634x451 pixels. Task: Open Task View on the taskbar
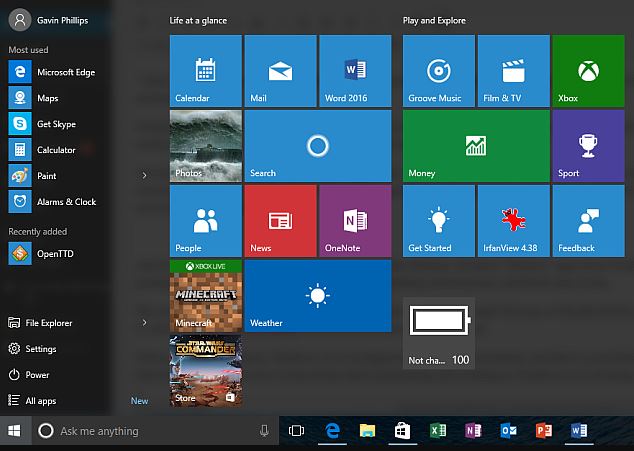(296, 431)
